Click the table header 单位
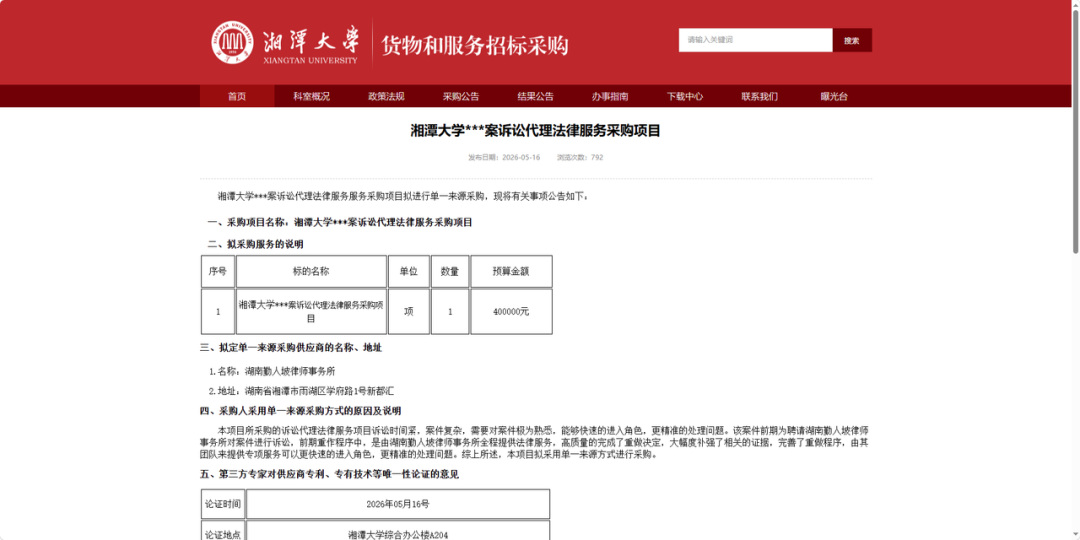1080x540 pixels. click(409, 271)
